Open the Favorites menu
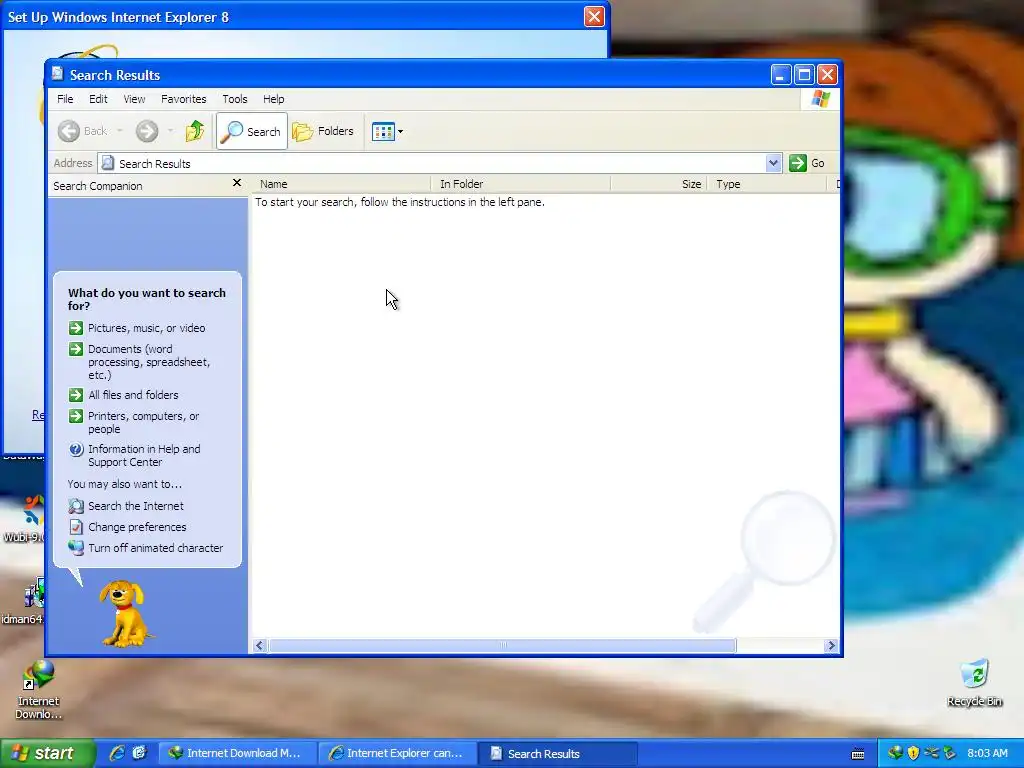 point(184,99)
